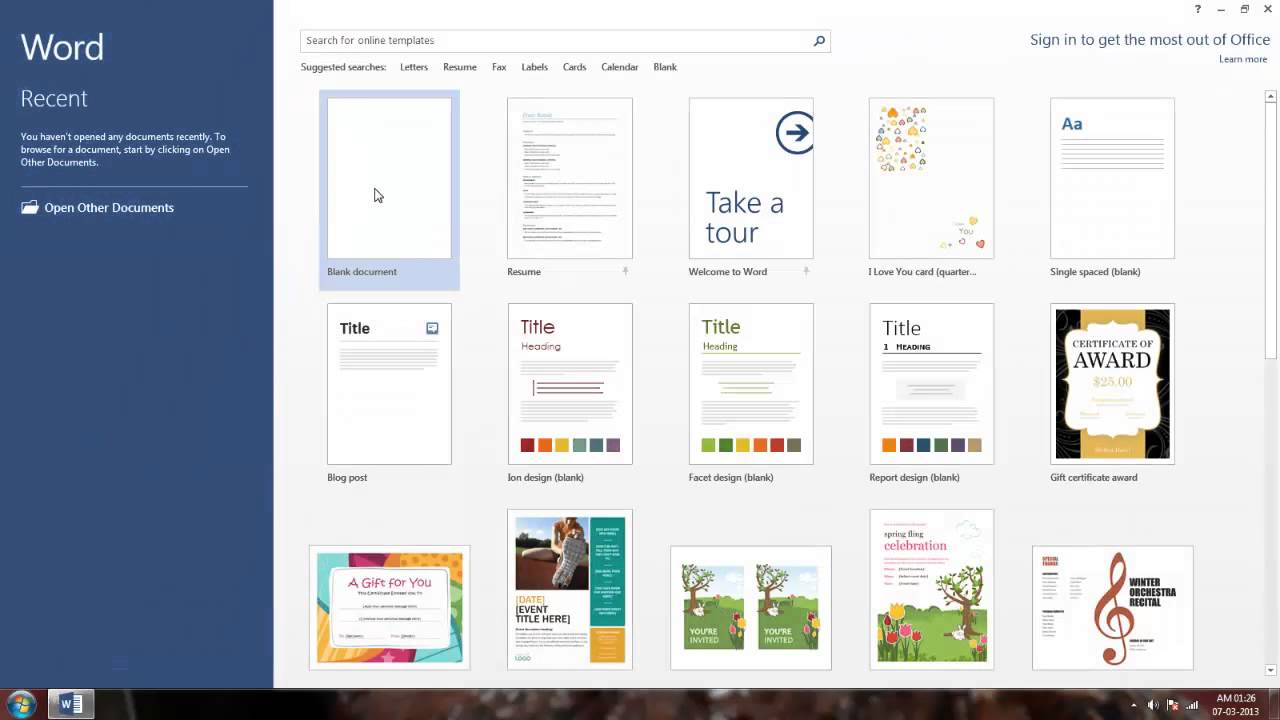Choose the Gift certificate award template
The image size is (1280, 720).
(x=1112, y=384)
